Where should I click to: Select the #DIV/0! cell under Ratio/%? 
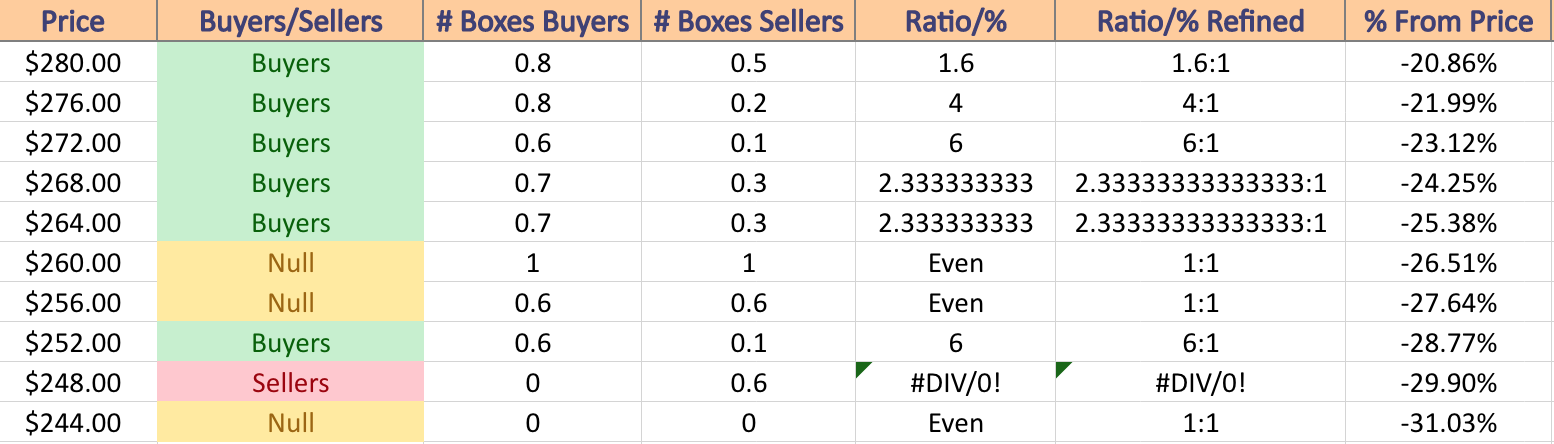pyautogui.click(x=956, y=383)
